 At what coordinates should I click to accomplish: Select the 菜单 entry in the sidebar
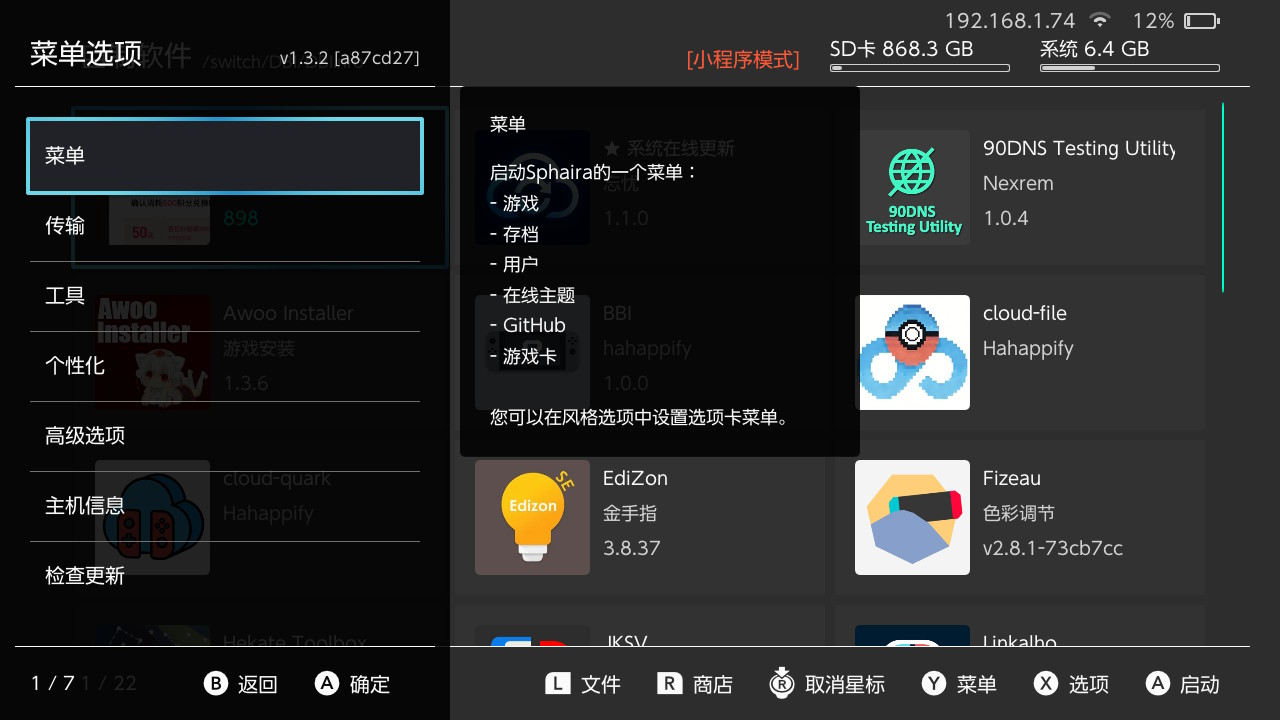(x=225, y=156)
